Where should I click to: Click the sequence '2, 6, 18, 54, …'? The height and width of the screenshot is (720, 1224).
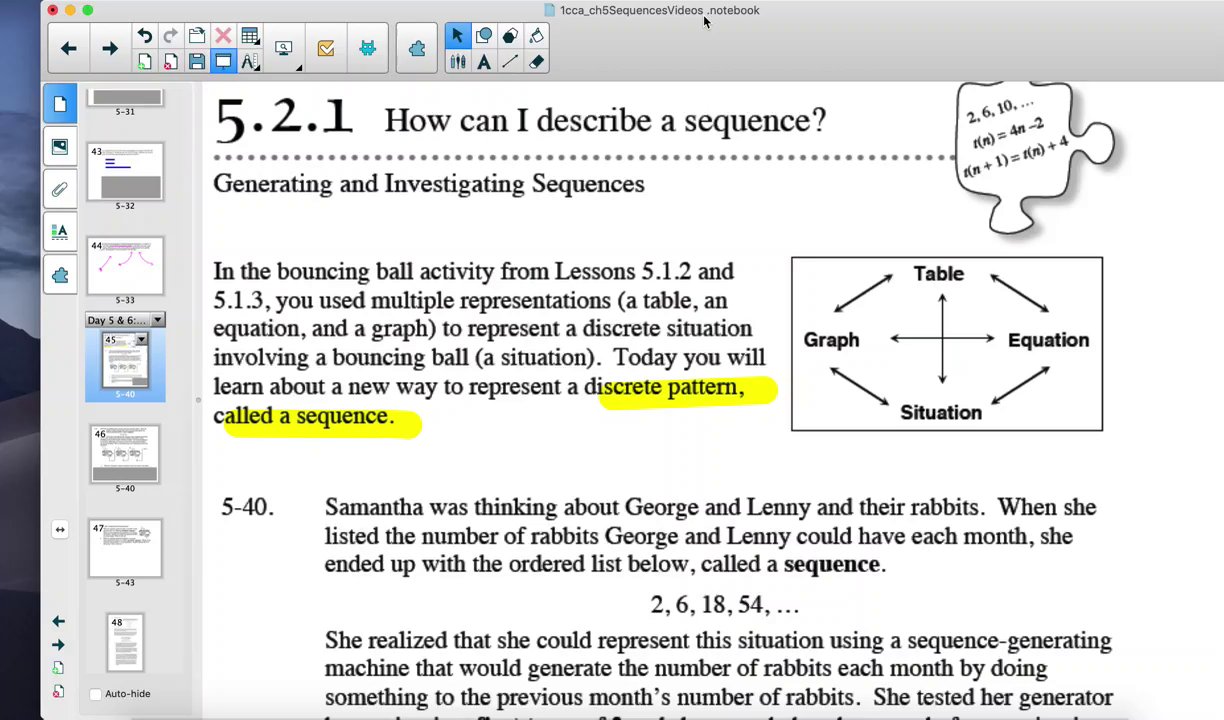coord(724,605)
